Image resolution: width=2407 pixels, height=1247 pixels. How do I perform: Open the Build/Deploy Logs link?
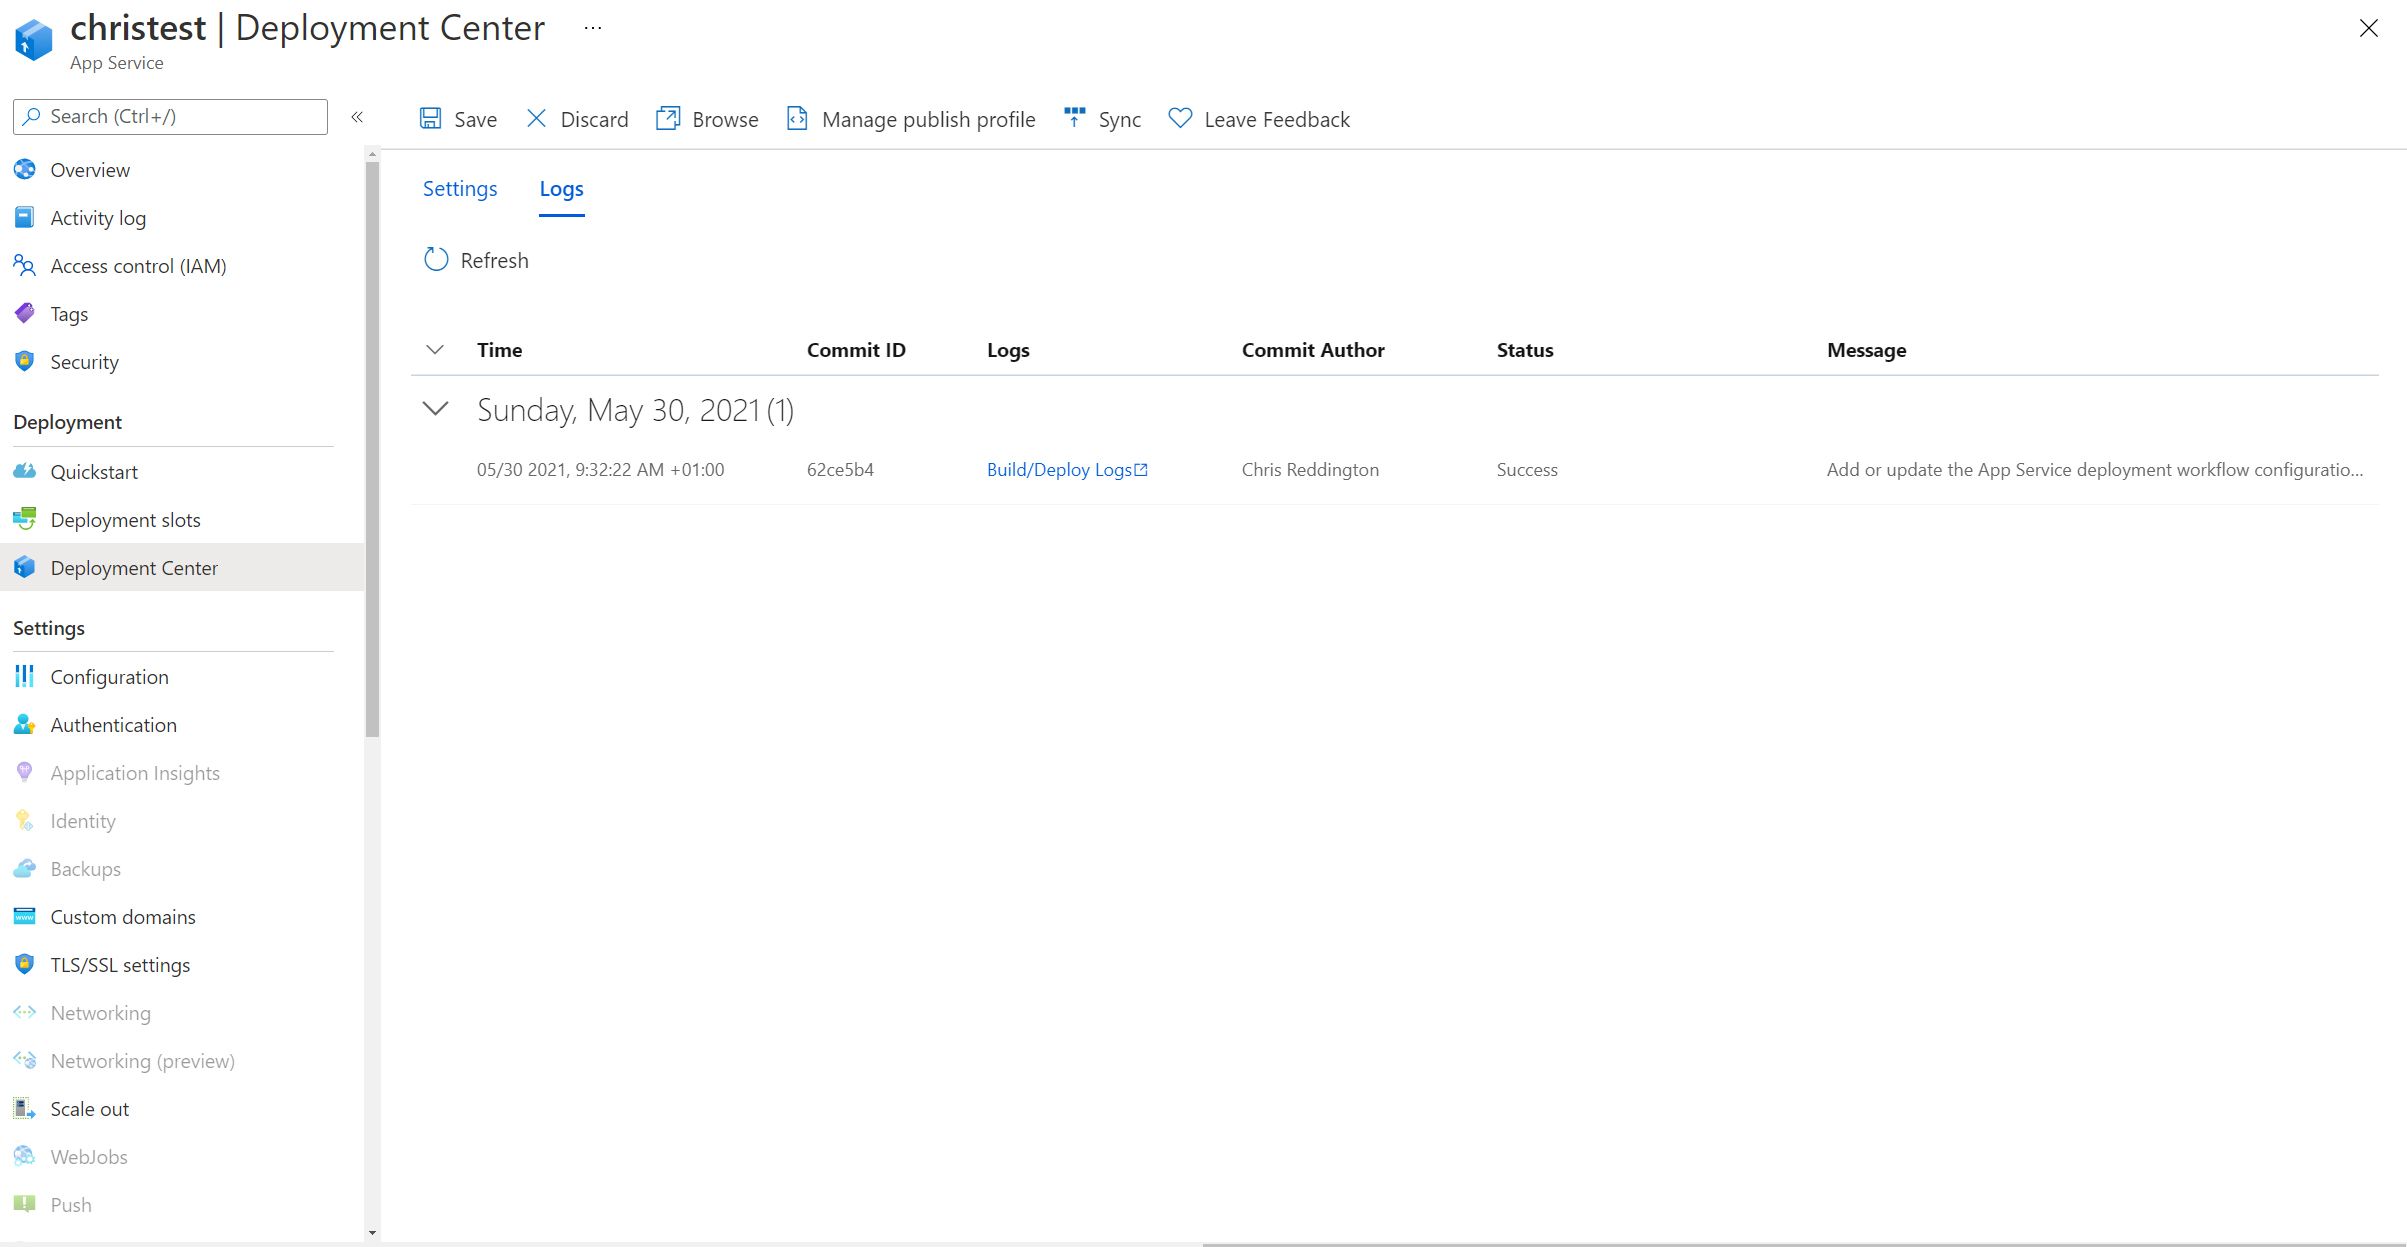(x=1066, y=469)
